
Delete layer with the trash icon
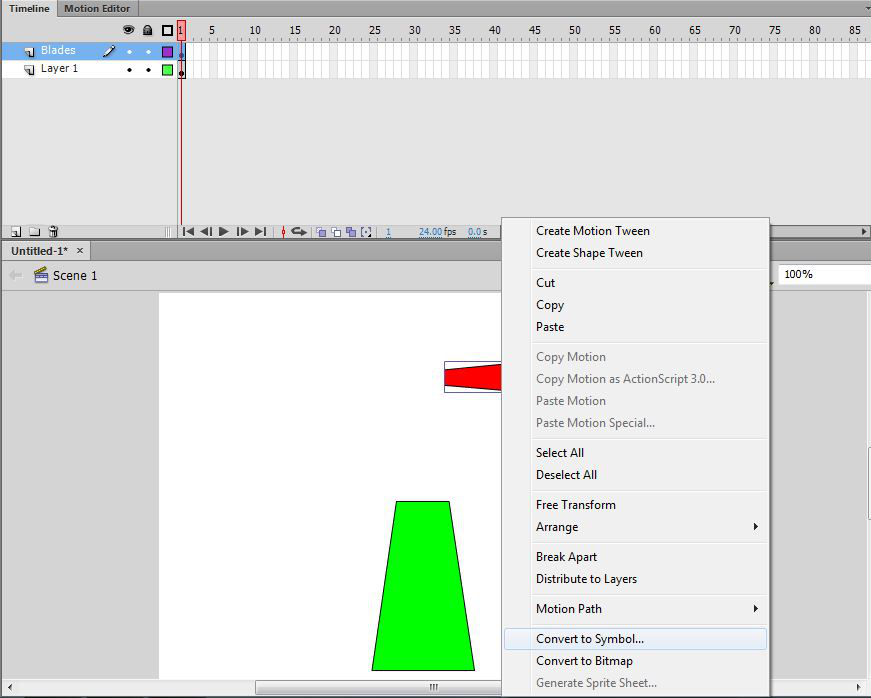click(x=53, y=232)
